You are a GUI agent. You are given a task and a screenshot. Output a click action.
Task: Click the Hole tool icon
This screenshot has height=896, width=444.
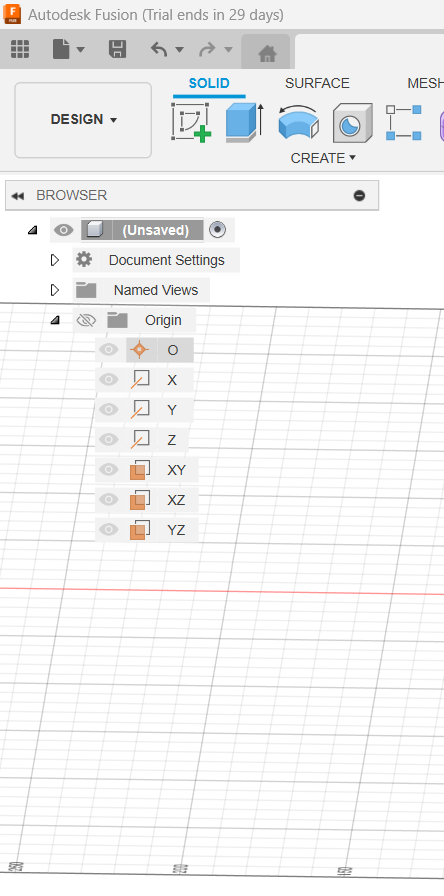(x=353, y=122)
